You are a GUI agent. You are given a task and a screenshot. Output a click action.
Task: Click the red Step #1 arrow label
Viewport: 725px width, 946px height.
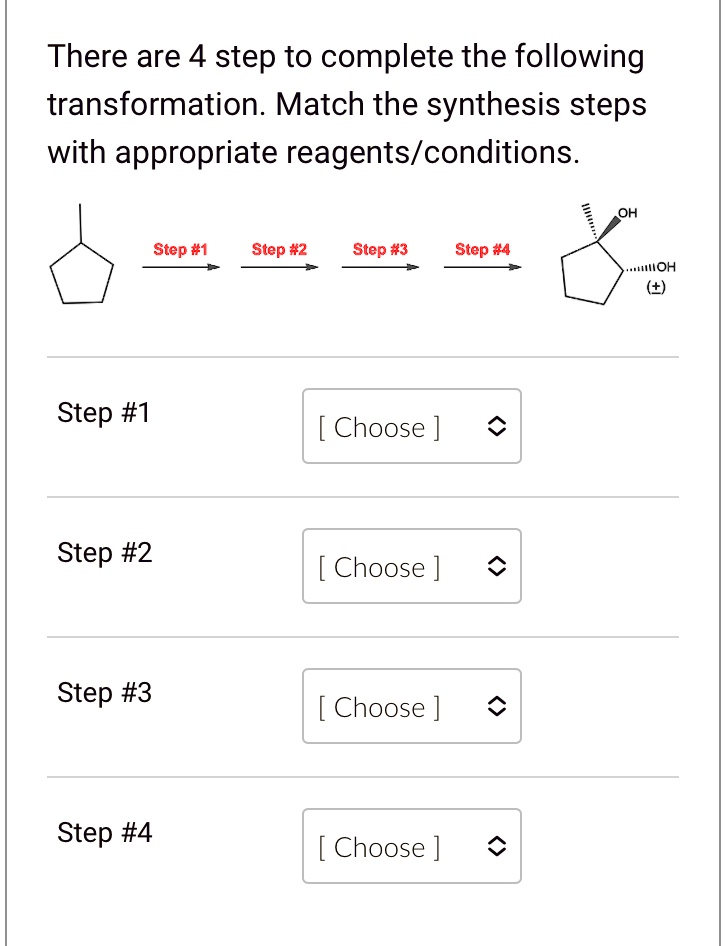(x=180, y=249)
